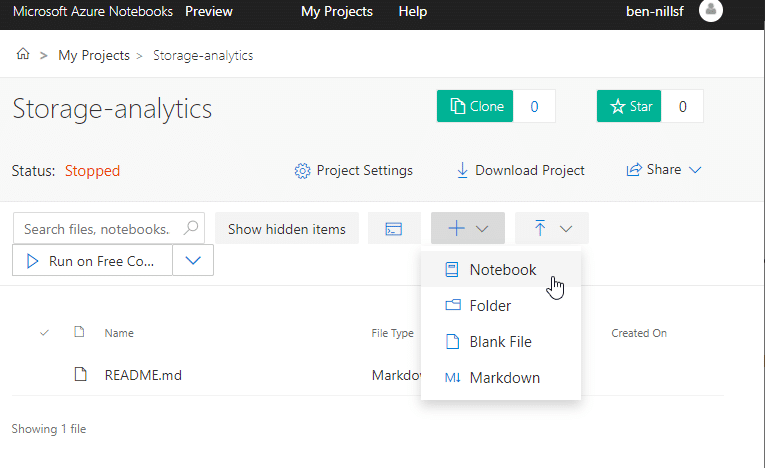
Task: Click the file type icon column header
Action: click(79, 332)
